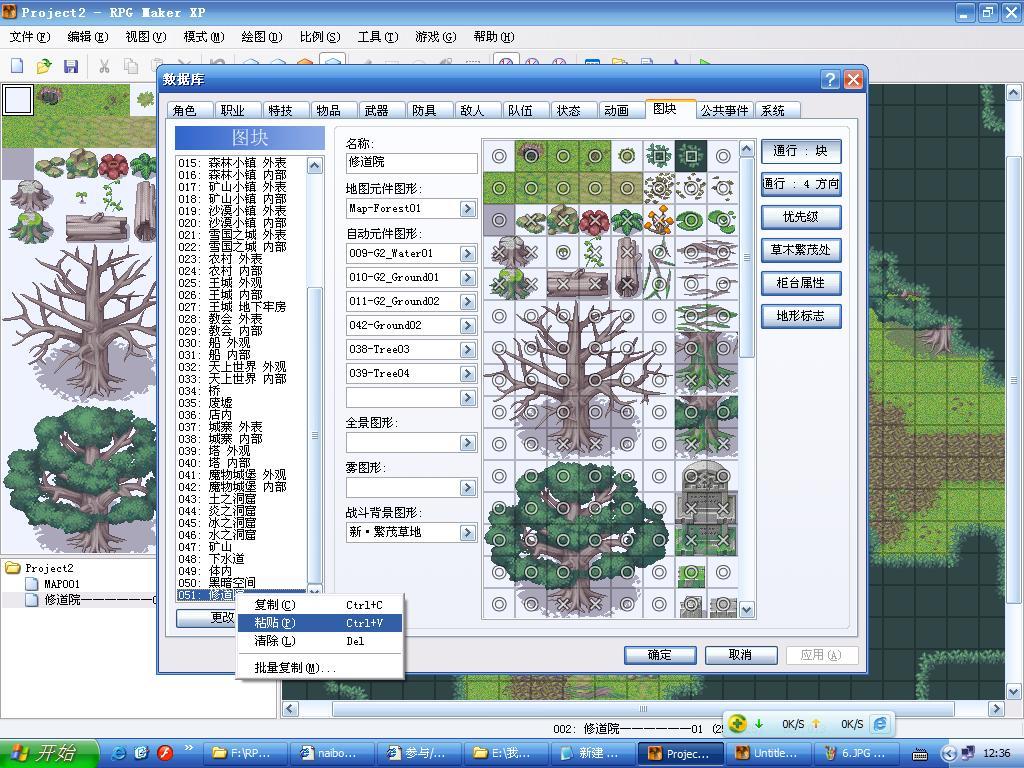Click the Copy toolbar icon

pos(131,66)
